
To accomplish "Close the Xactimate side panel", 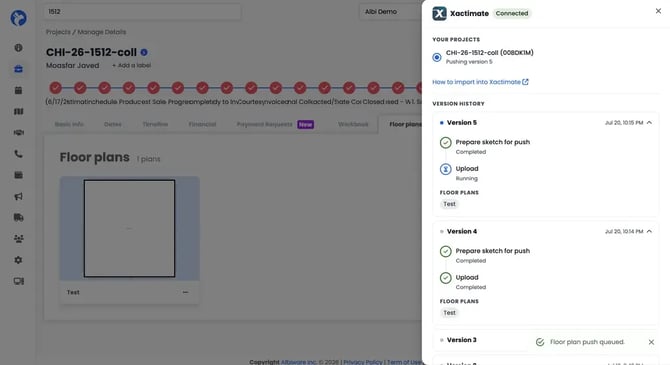I will point(658,11).
